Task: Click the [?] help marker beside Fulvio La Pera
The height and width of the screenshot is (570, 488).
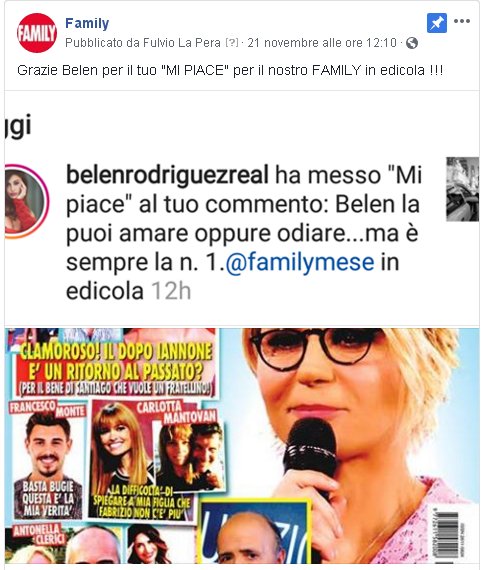Action: point(231,43)
